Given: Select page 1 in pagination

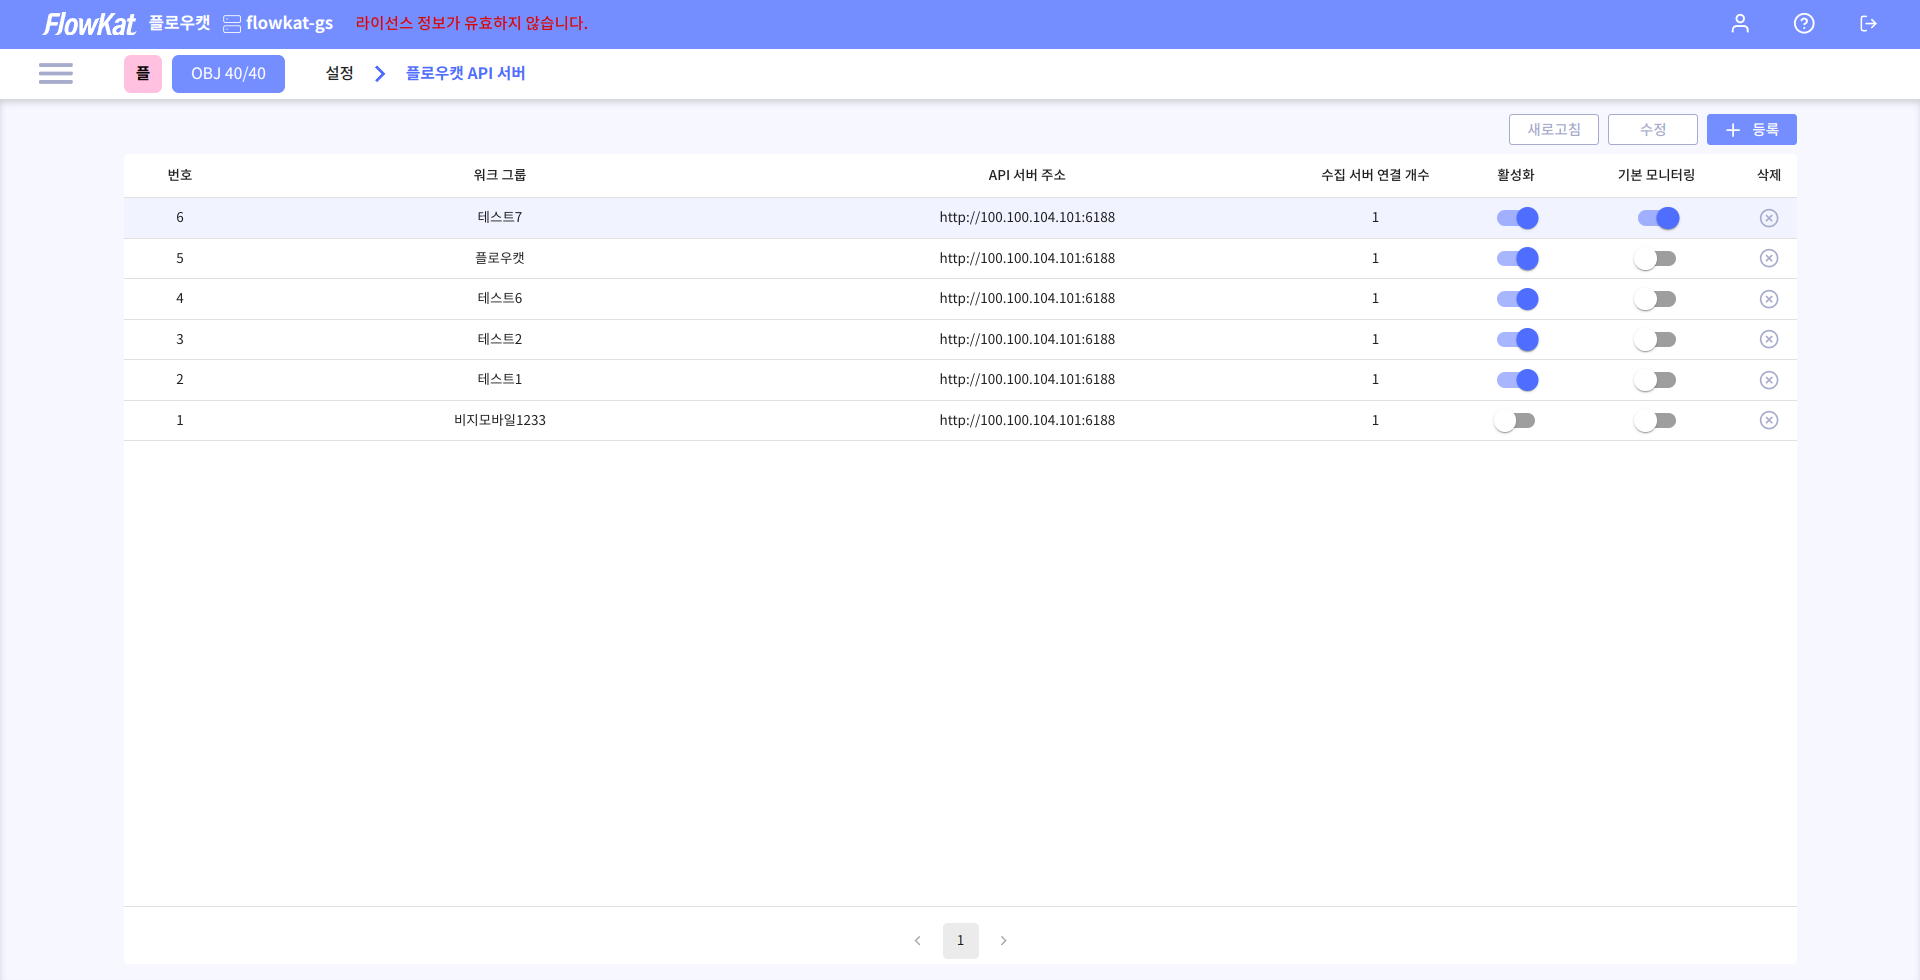Looking at the screenshot, I should (960, 941).
